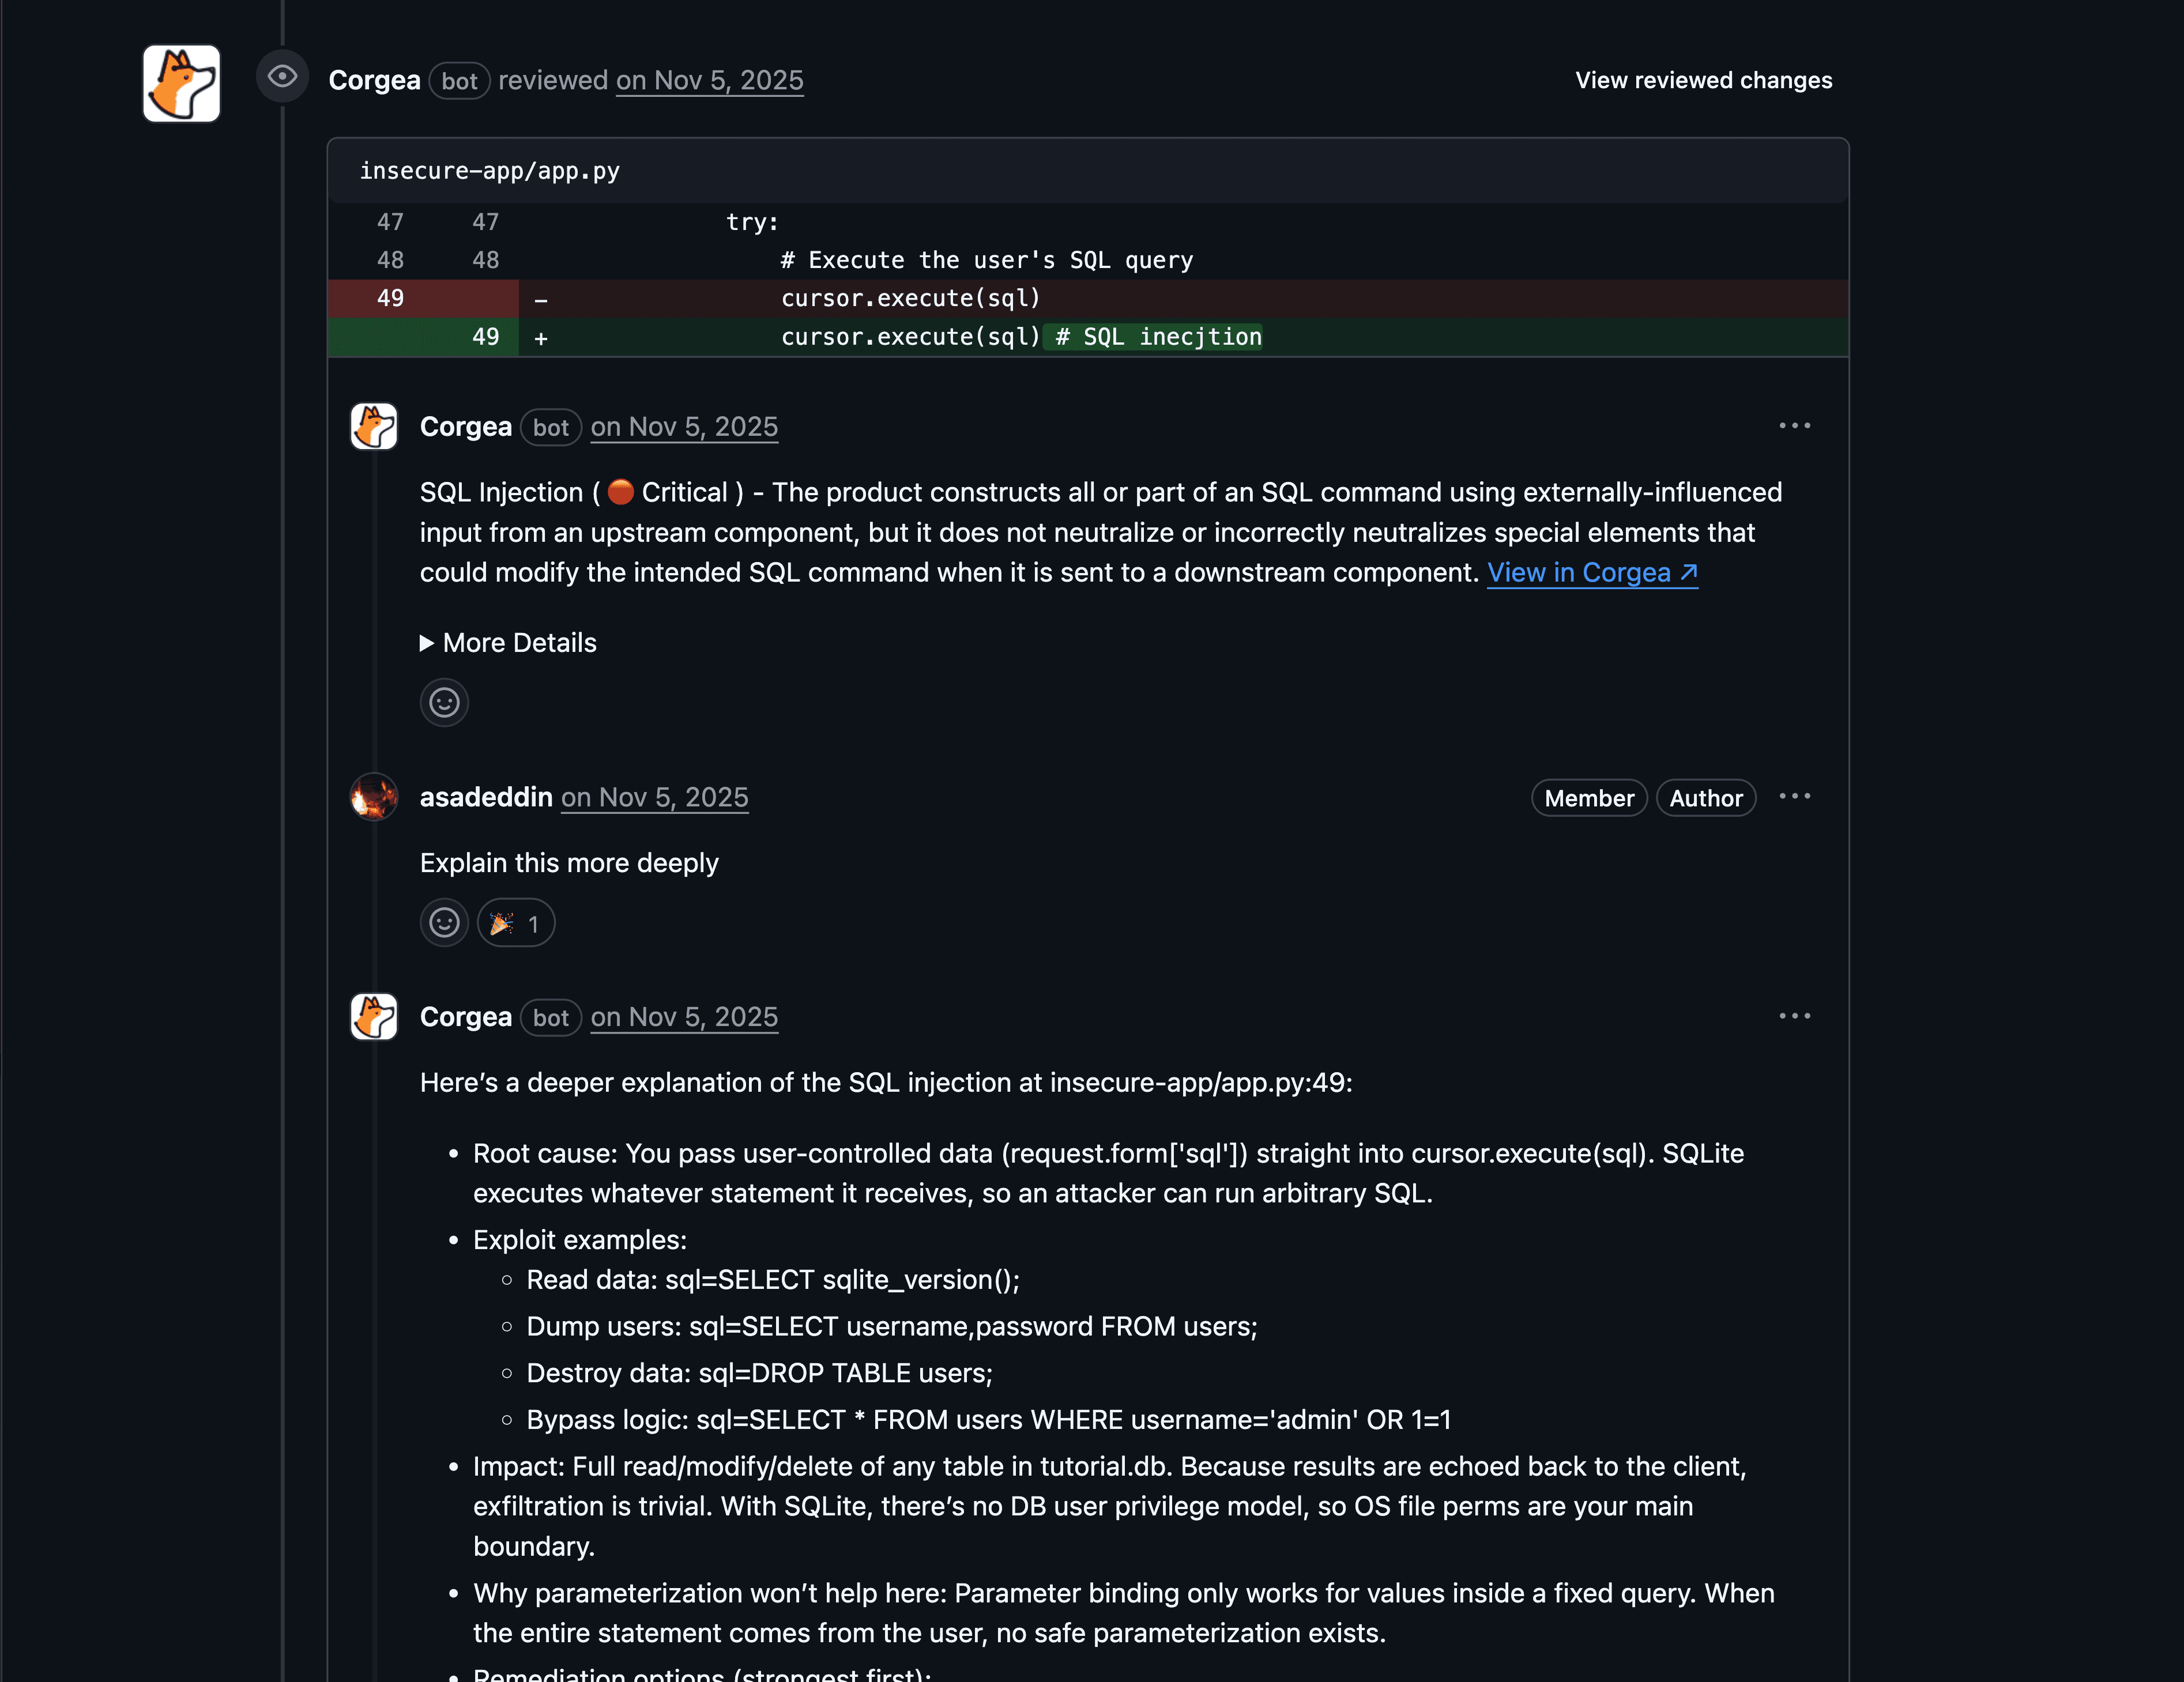Click Corgea's avatar on the deeper explanation comment
This screenshot has height=1682, width=2184.
373,1016
